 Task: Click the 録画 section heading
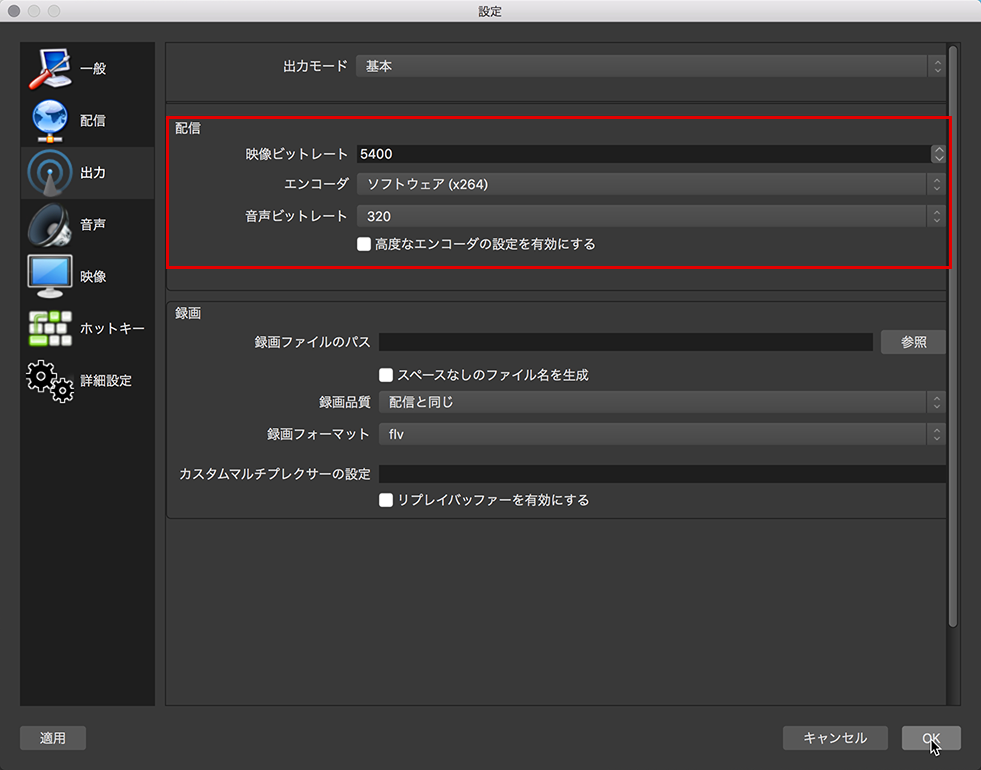(x=188, y=313)
